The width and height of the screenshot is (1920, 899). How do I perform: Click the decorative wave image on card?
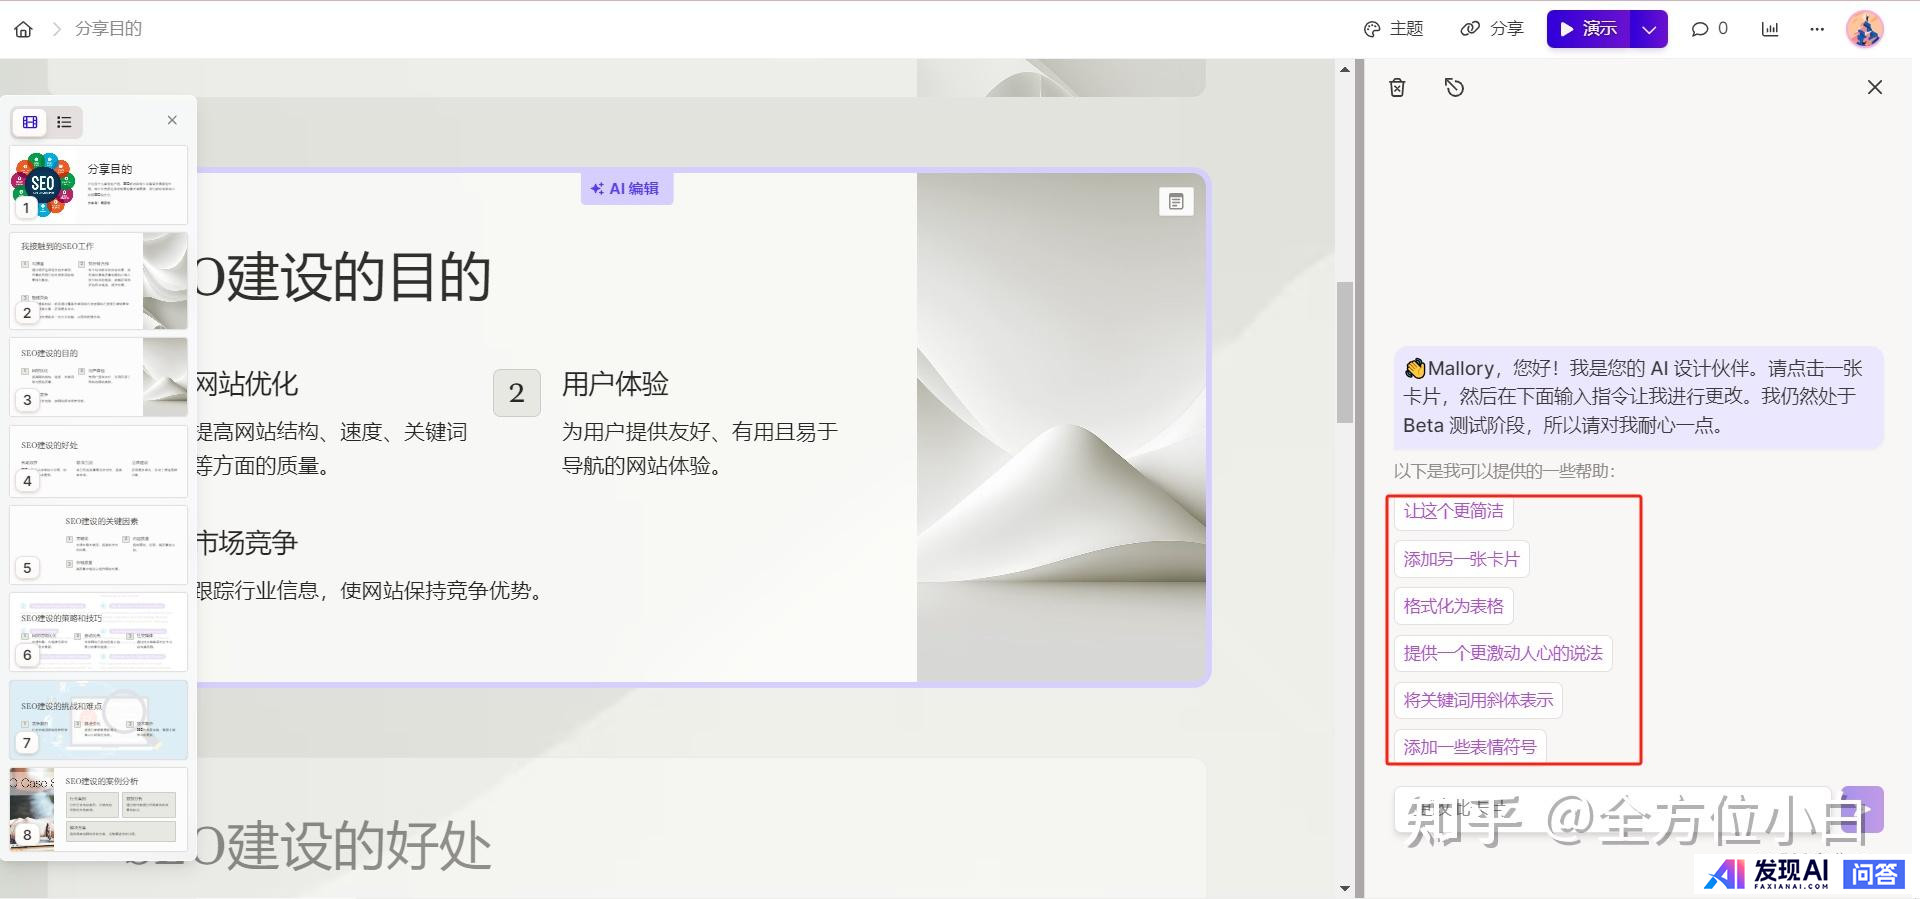point(1061,427)
